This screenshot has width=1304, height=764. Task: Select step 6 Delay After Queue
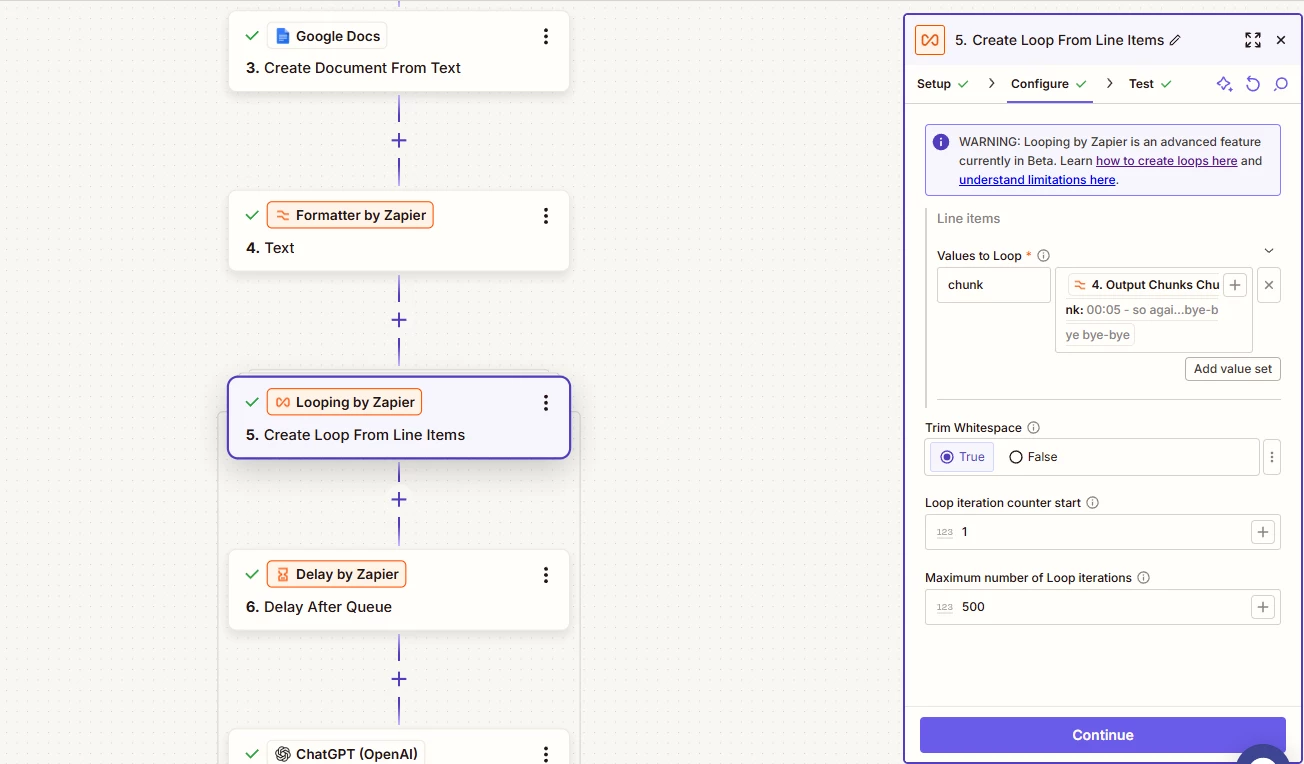(x=399, y=590)
